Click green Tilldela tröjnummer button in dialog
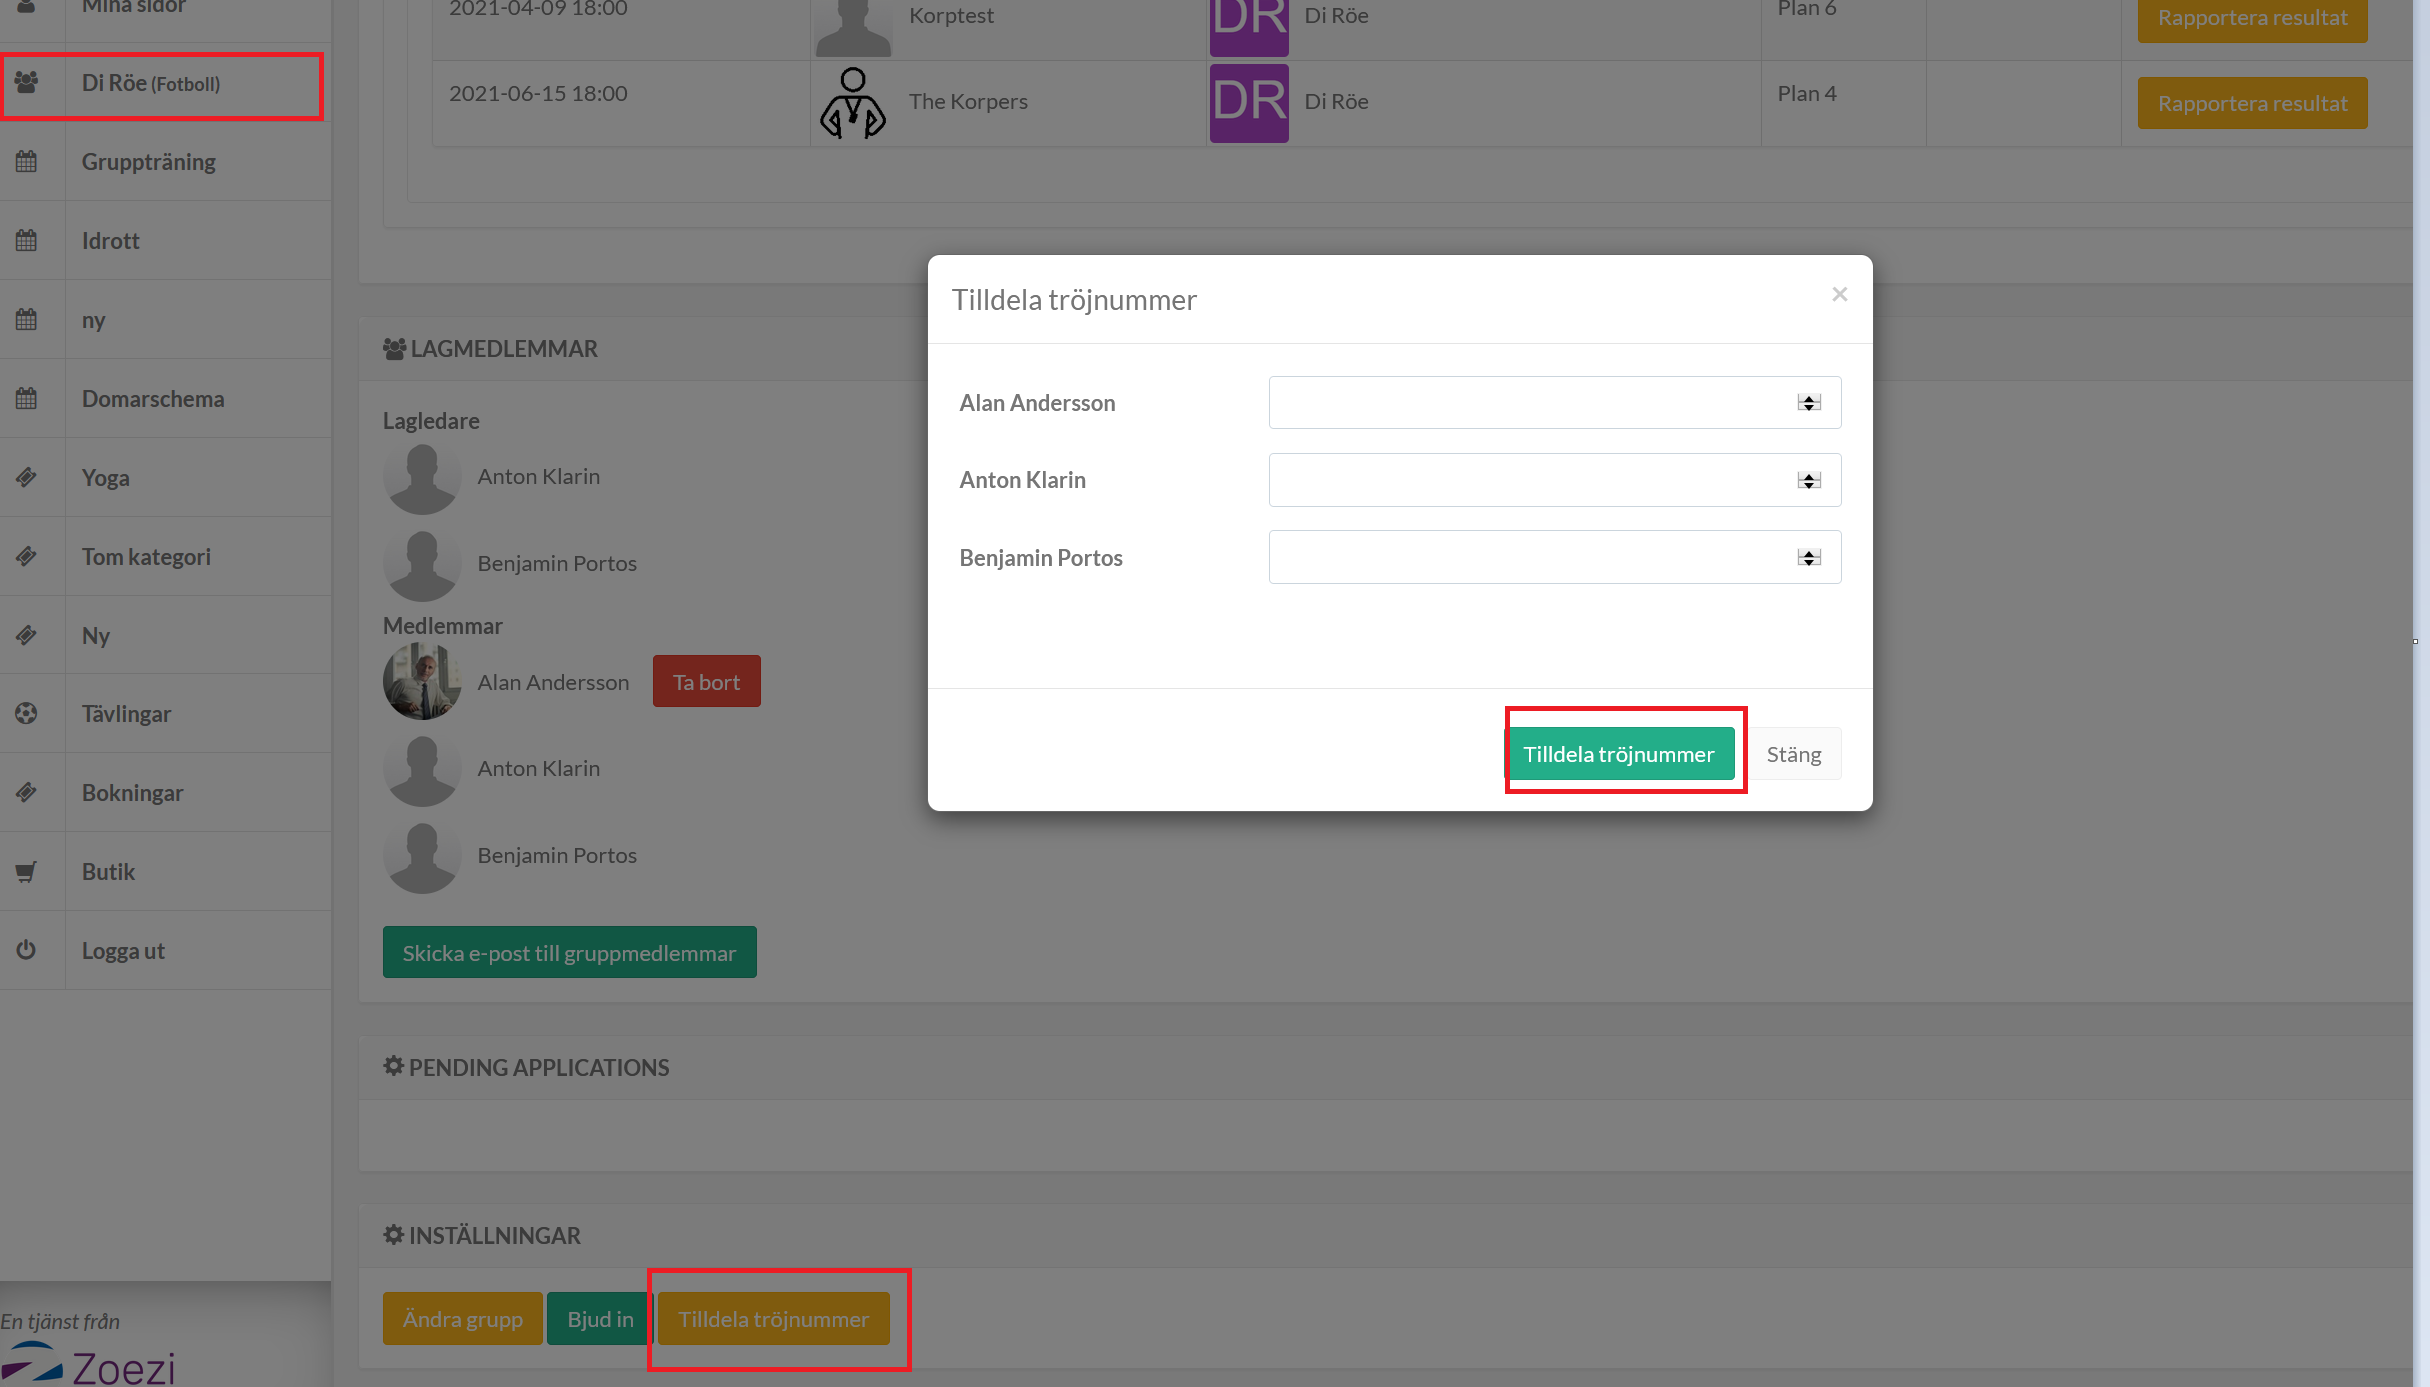Viewport: 2430px width, 1387px height. coord(1618,754)
